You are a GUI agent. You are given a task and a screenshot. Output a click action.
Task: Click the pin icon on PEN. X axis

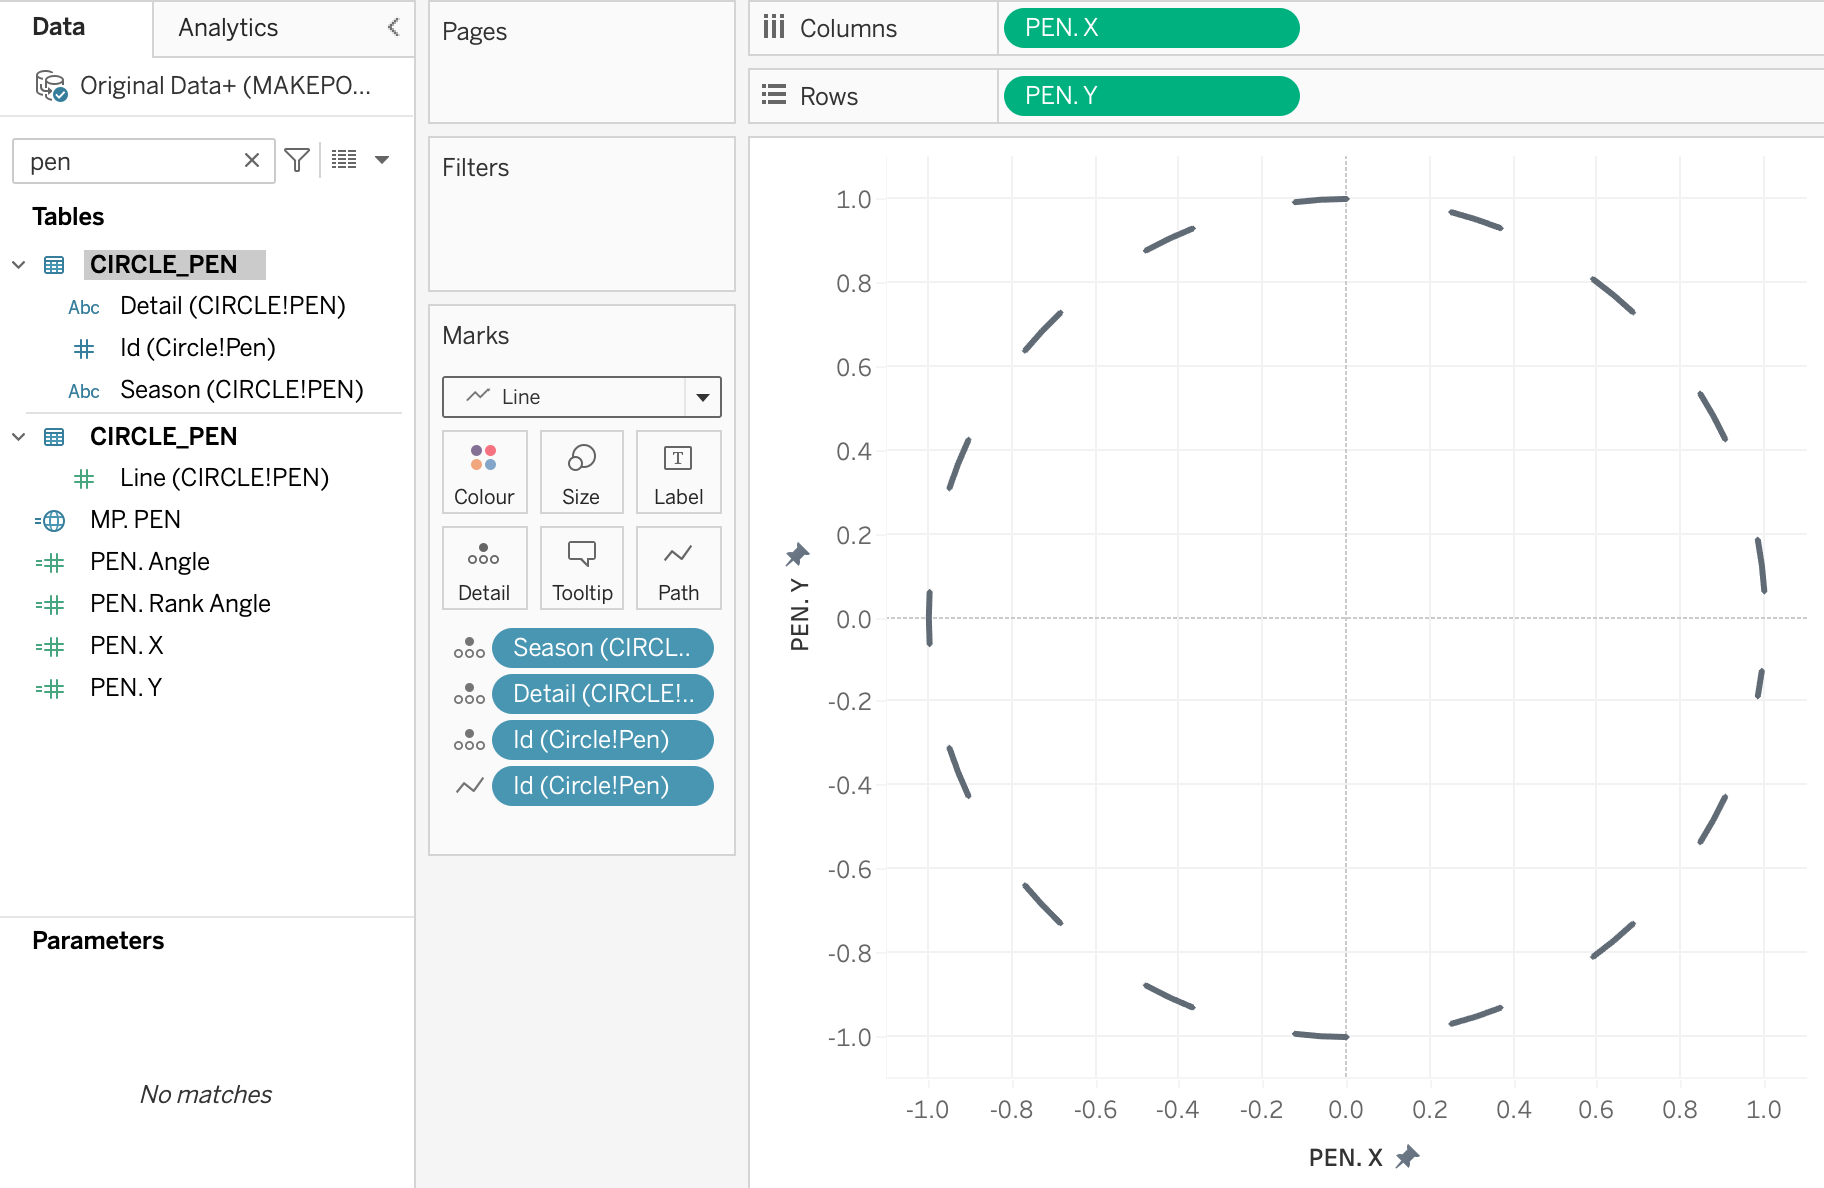pos(1408,1157)
